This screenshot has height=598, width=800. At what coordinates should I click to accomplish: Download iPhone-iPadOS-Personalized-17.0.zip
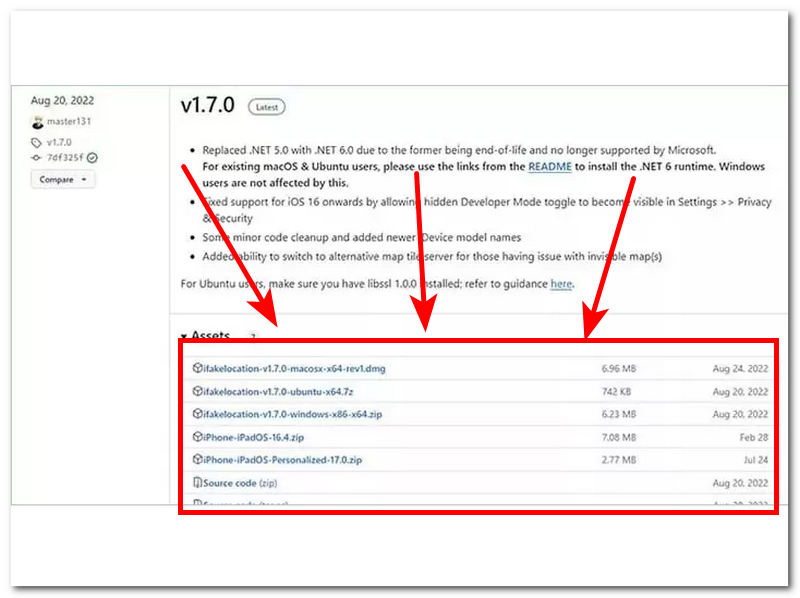click(282, 460)
